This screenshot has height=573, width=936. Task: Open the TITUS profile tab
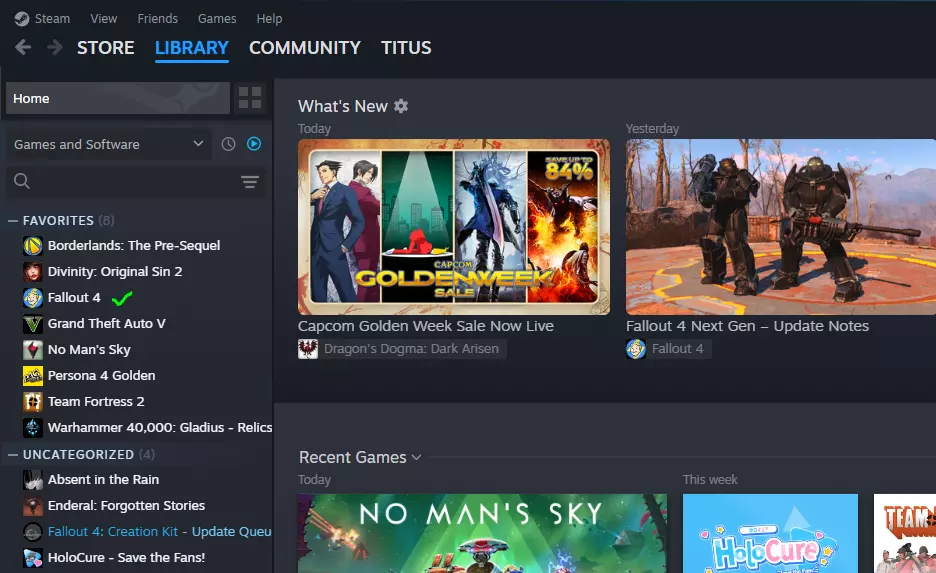coord(406,48)
